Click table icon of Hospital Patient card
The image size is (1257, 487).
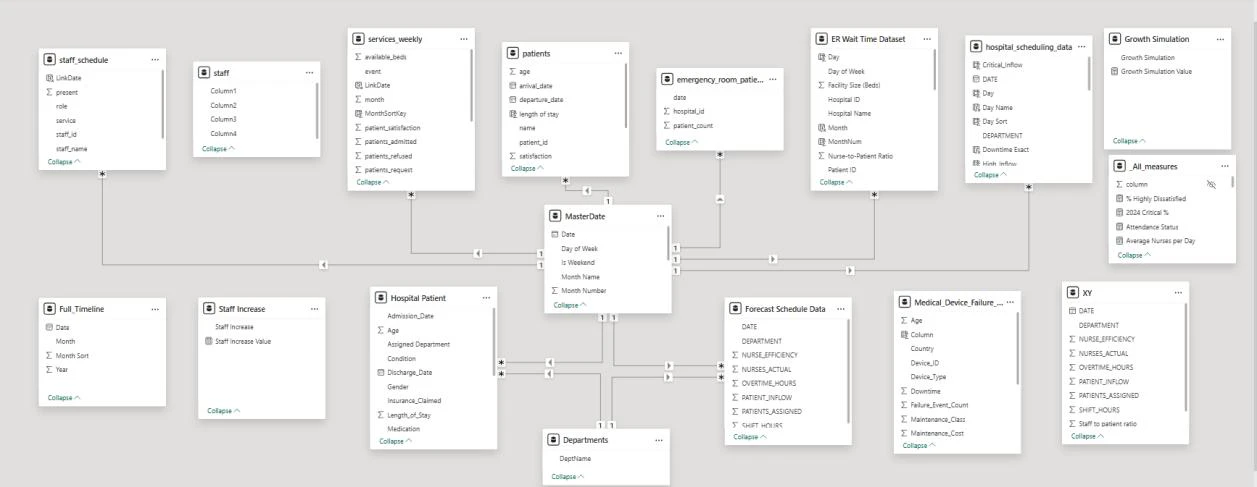[x=382, y=298]
